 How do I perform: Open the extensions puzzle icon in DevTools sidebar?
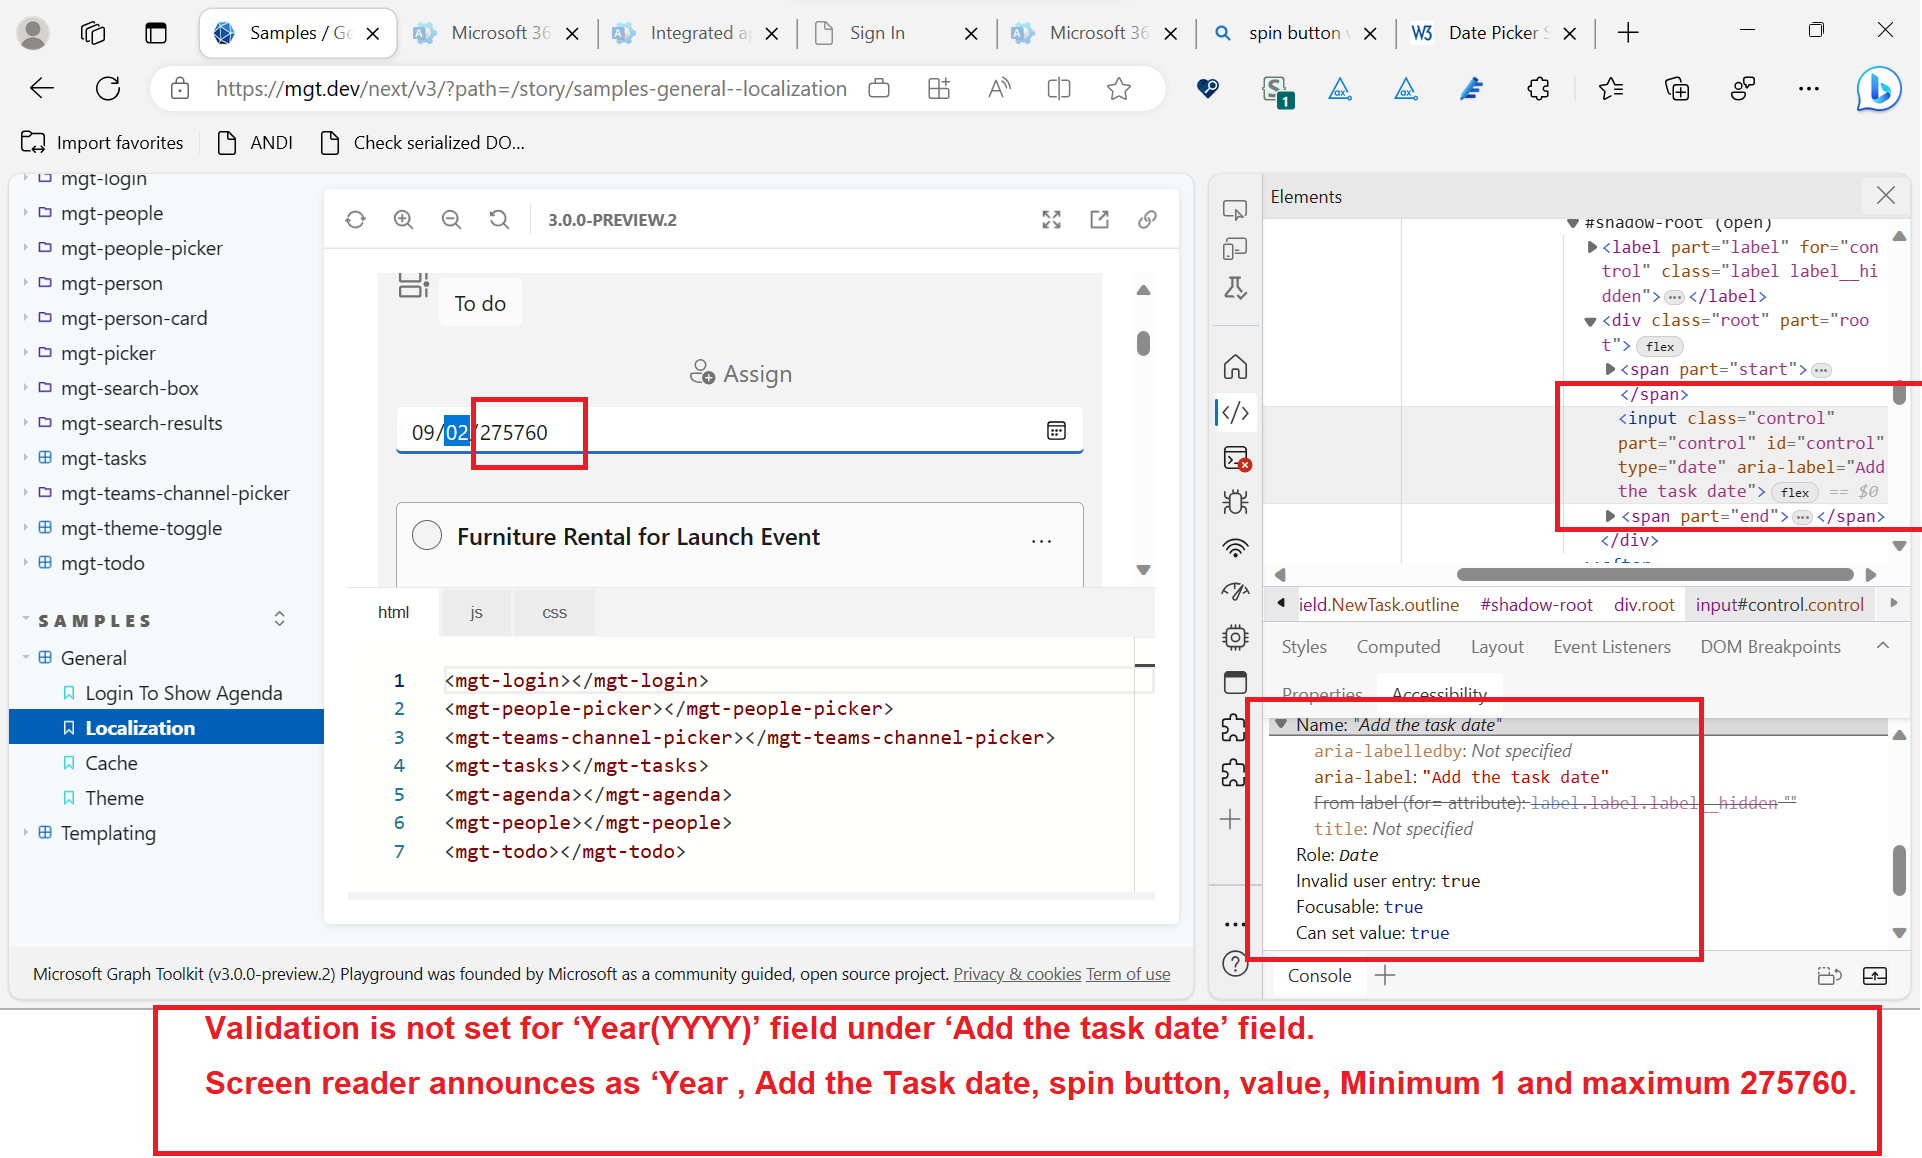coord(1235,727)
